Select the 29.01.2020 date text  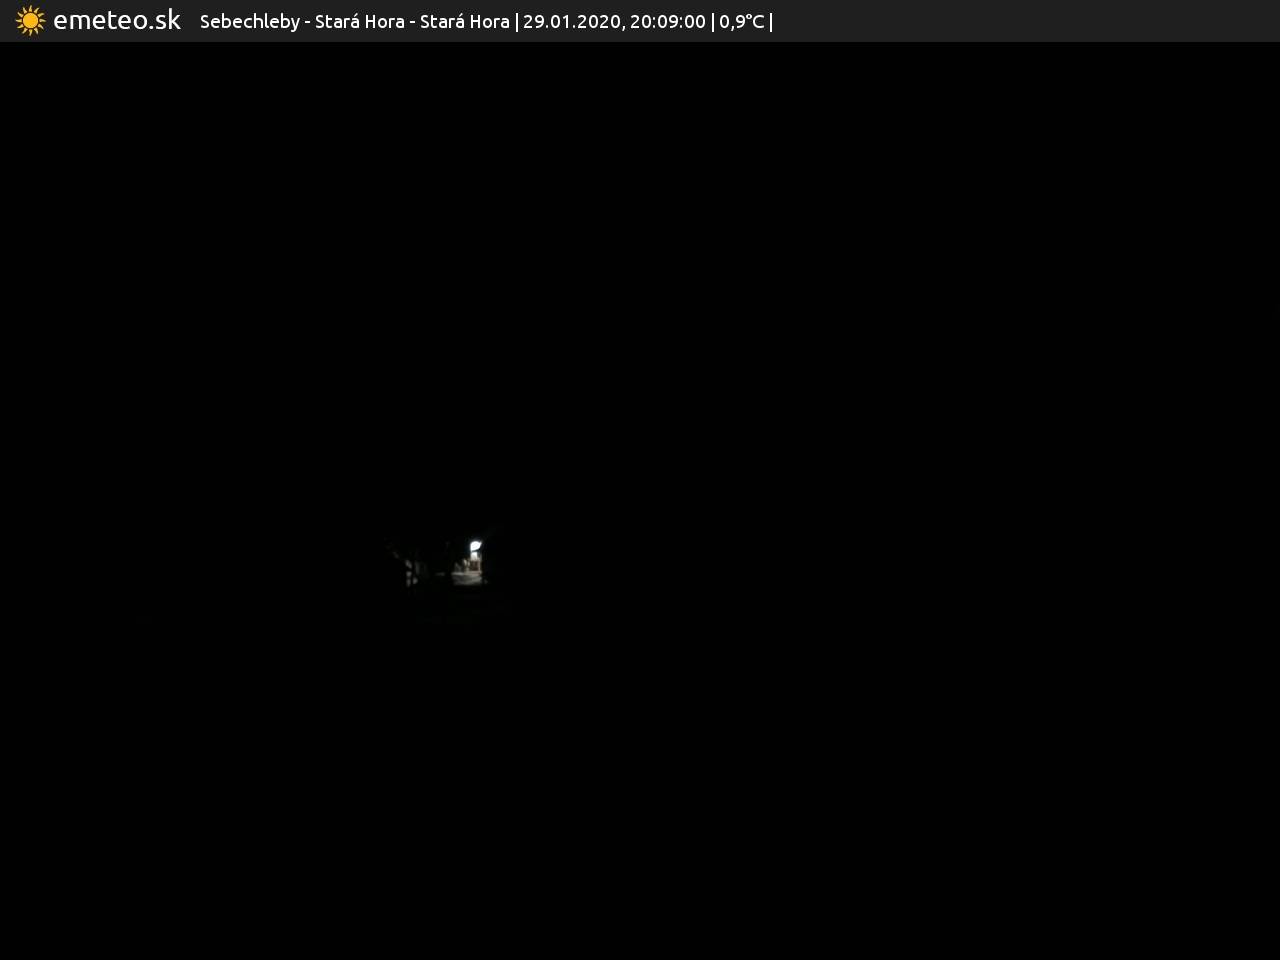[x=571, y=22]
